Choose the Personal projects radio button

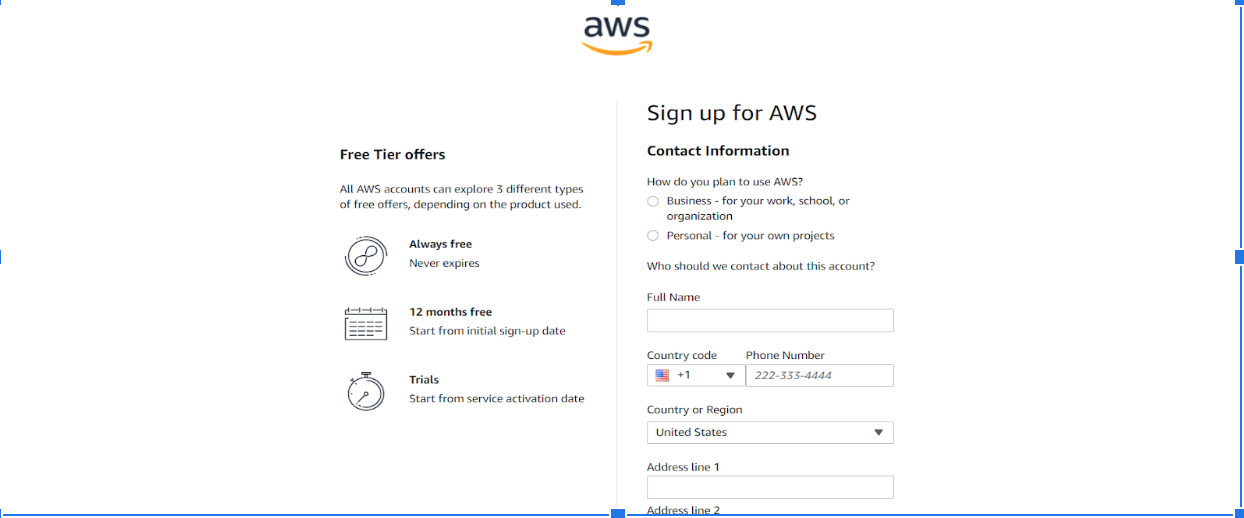coord(653,236)
